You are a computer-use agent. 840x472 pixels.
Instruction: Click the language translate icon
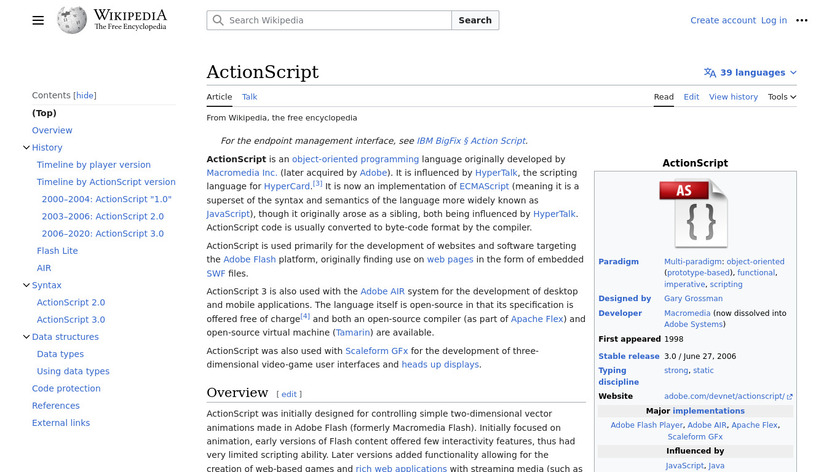click(710, 73)
